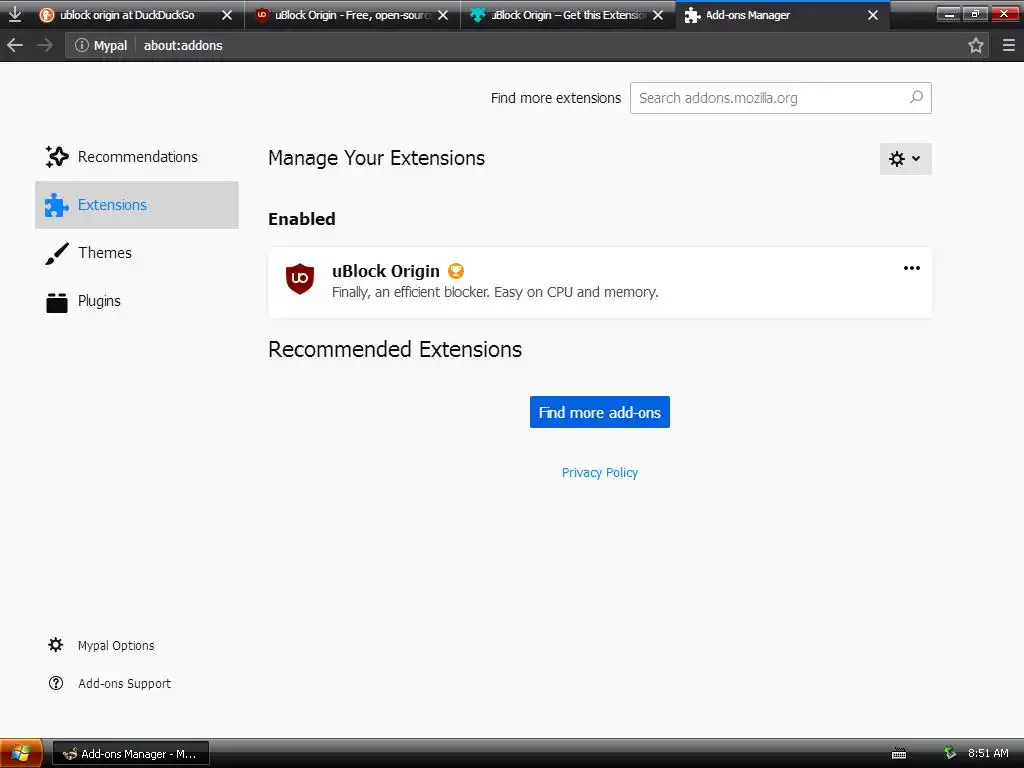Viewport: 1024px width, 768px height.
Task: Bookmark this page with the star icon
Action: pos(976,45)
